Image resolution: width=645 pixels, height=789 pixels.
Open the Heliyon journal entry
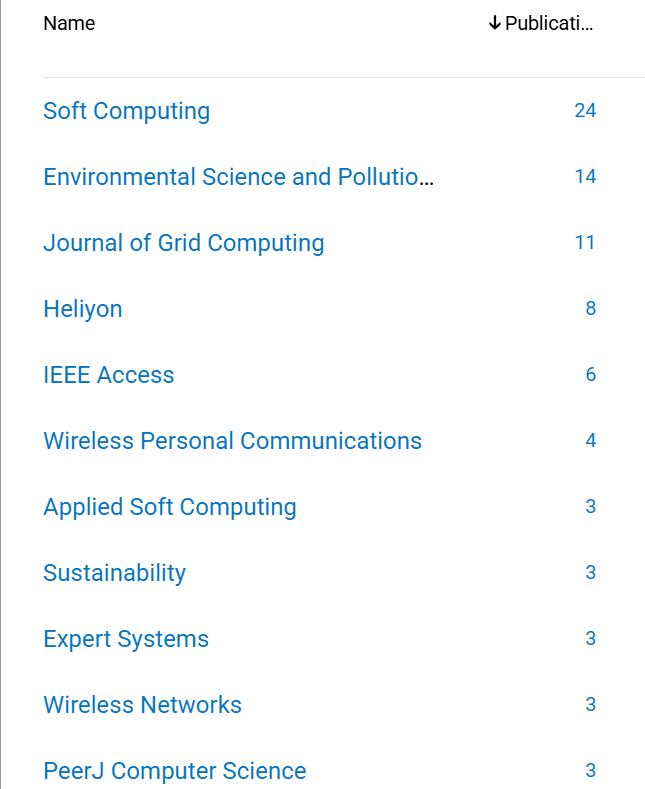(82, 309)
